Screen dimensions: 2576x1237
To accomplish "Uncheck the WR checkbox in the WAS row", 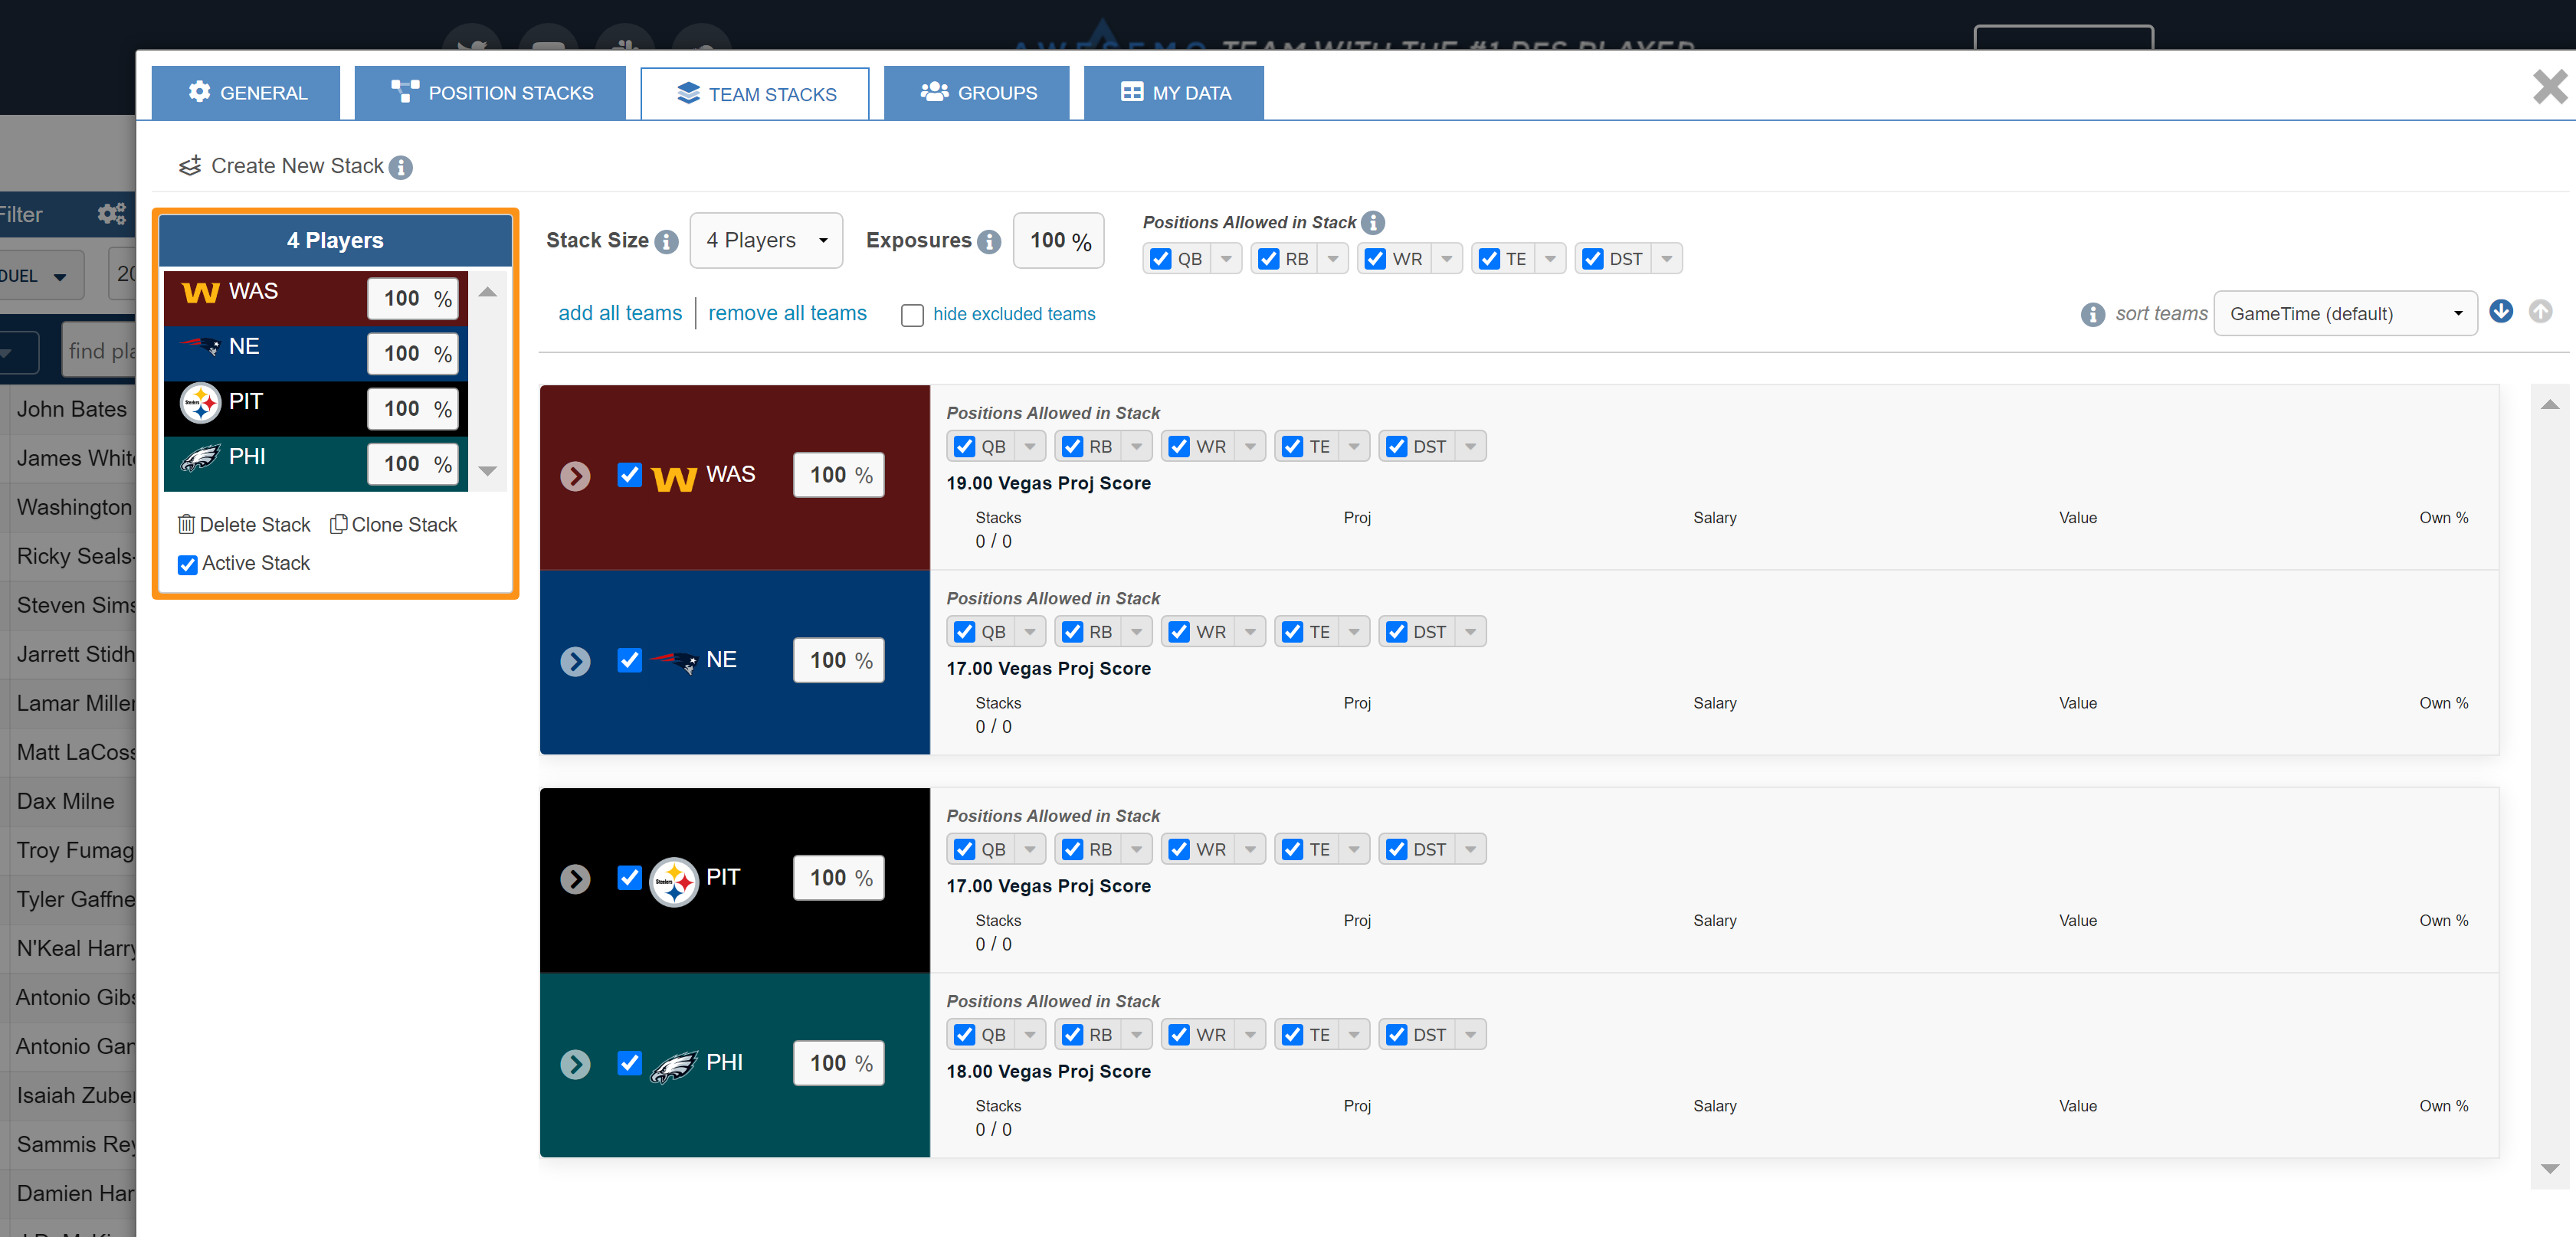I will (x=1179, y=447).
